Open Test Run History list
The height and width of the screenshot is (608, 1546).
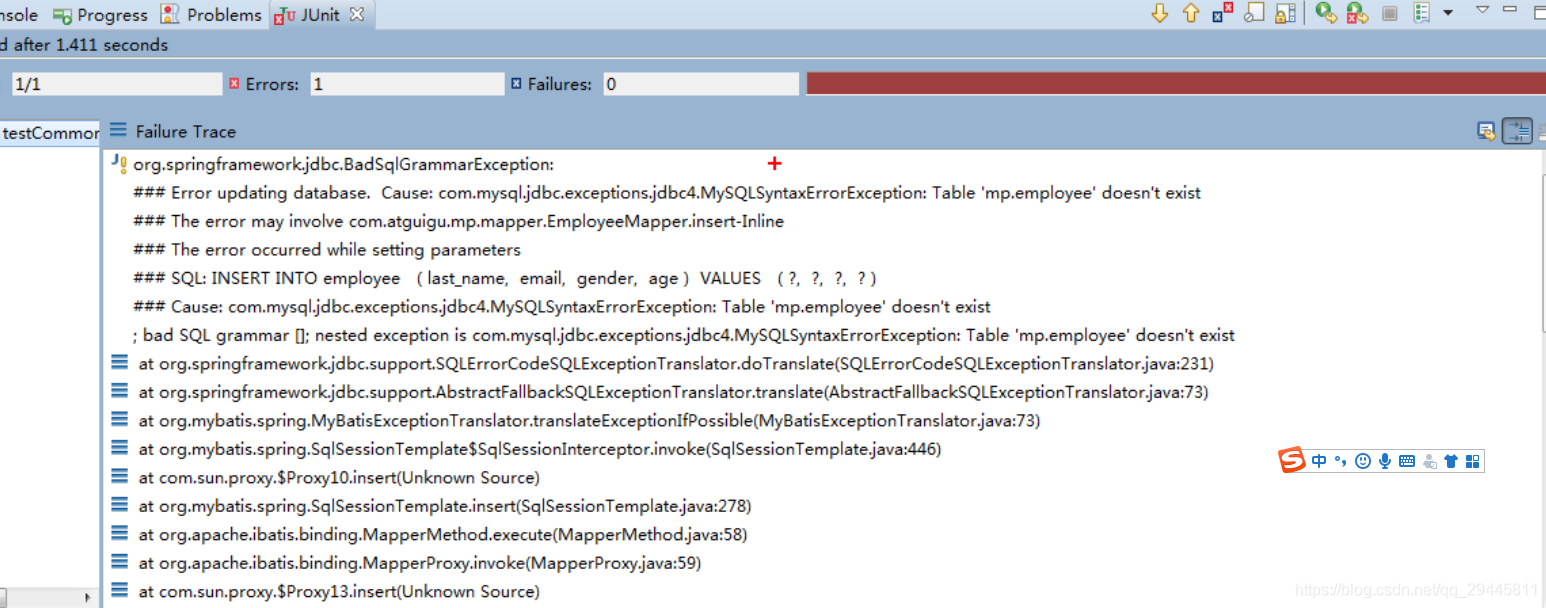click(1422, 13)
